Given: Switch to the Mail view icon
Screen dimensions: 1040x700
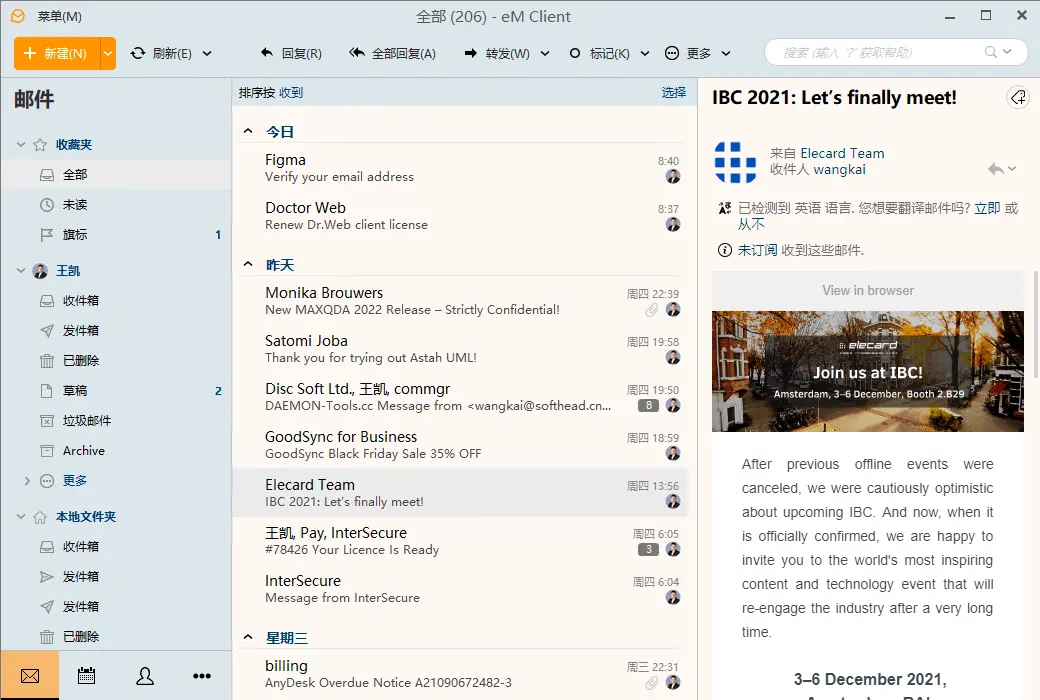Looking at the screenshot, I should click(30, 675).
